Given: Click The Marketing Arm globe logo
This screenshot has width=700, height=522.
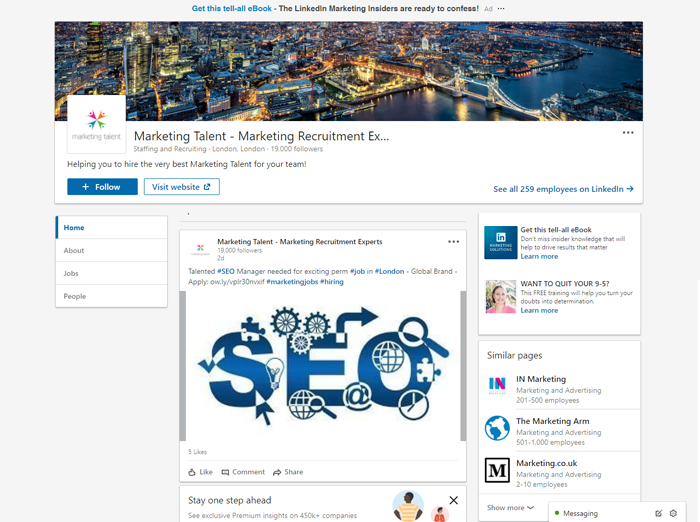Looking at the screenshot, I should pyautogui.click(x=497, y=428).
